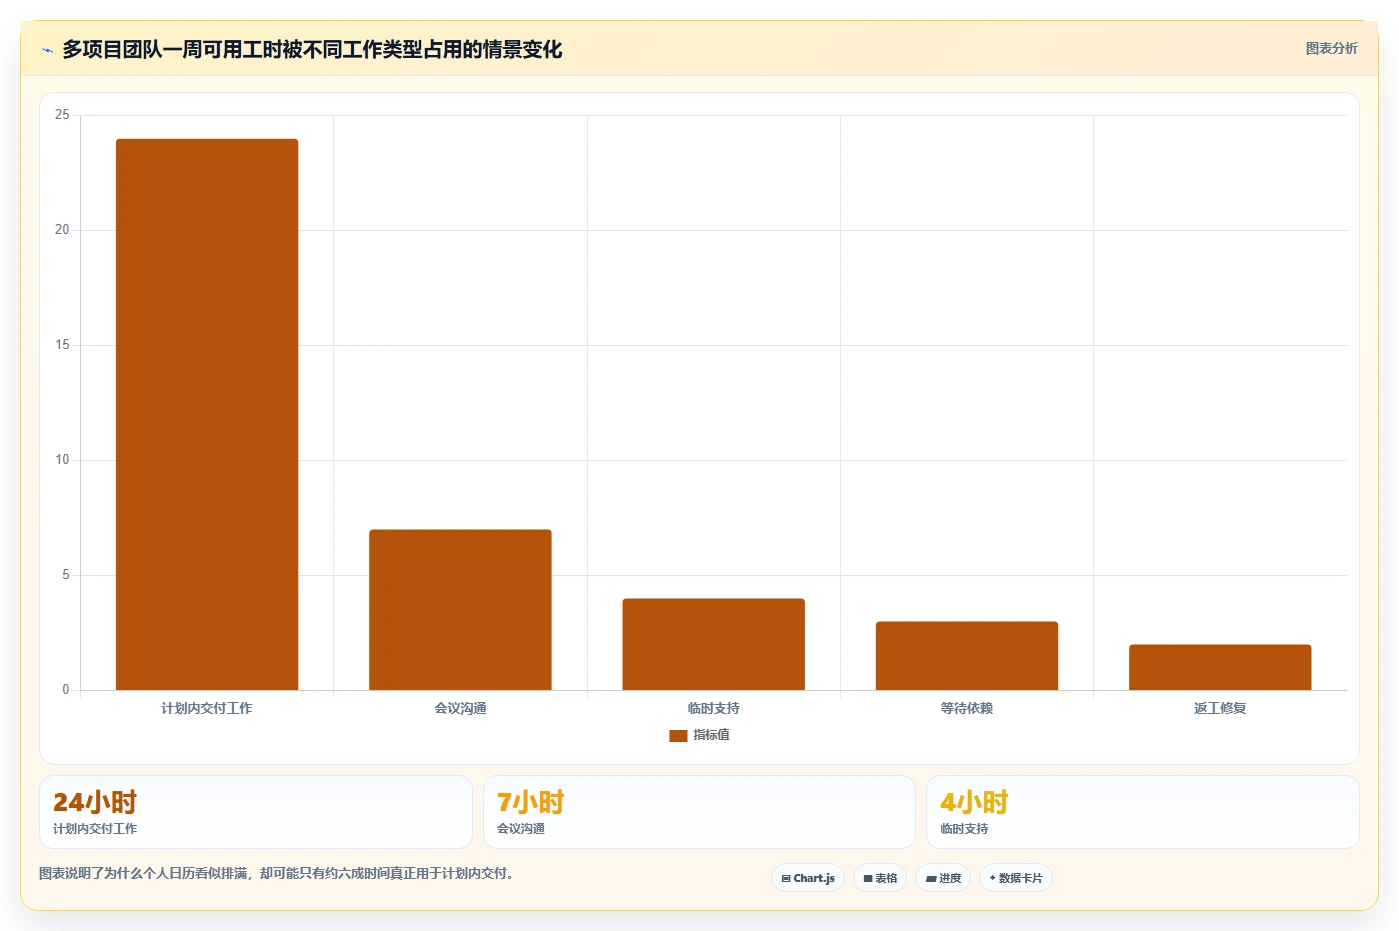
Task: Click the 会议沟通 axis label
Action: [460, 708]
